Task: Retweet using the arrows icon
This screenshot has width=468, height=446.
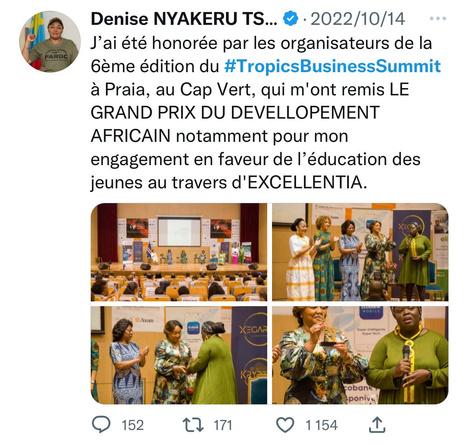Action: [x=193, y=425]
